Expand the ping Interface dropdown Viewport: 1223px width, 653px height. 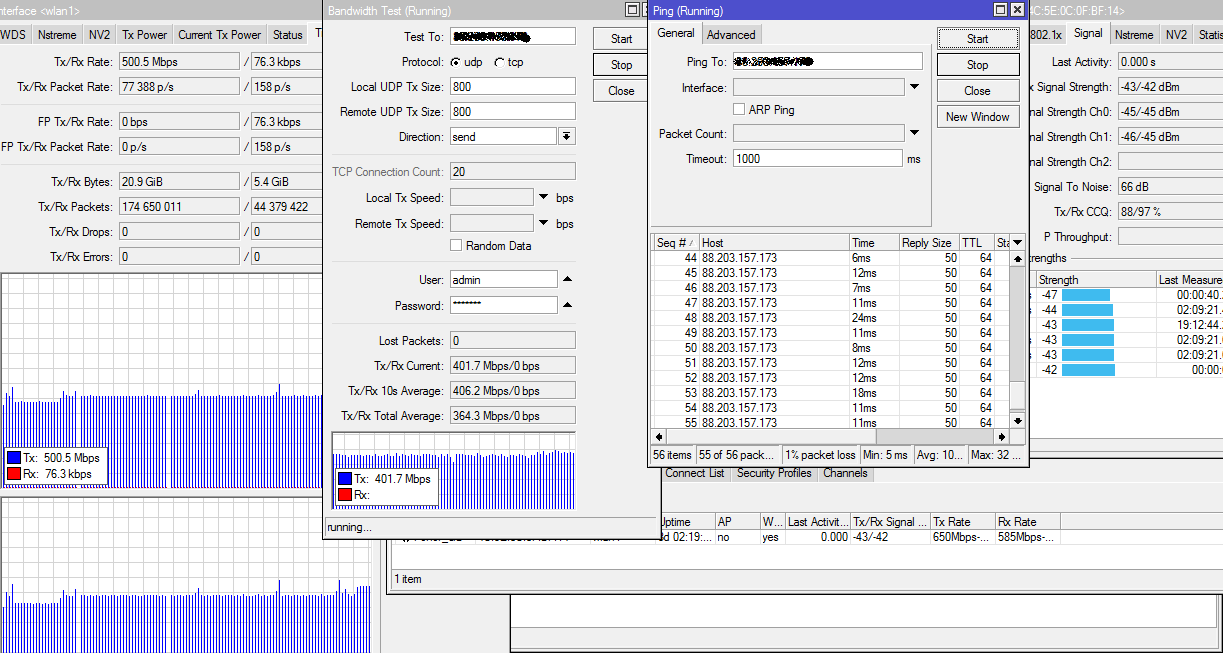(x=914, y=88)
